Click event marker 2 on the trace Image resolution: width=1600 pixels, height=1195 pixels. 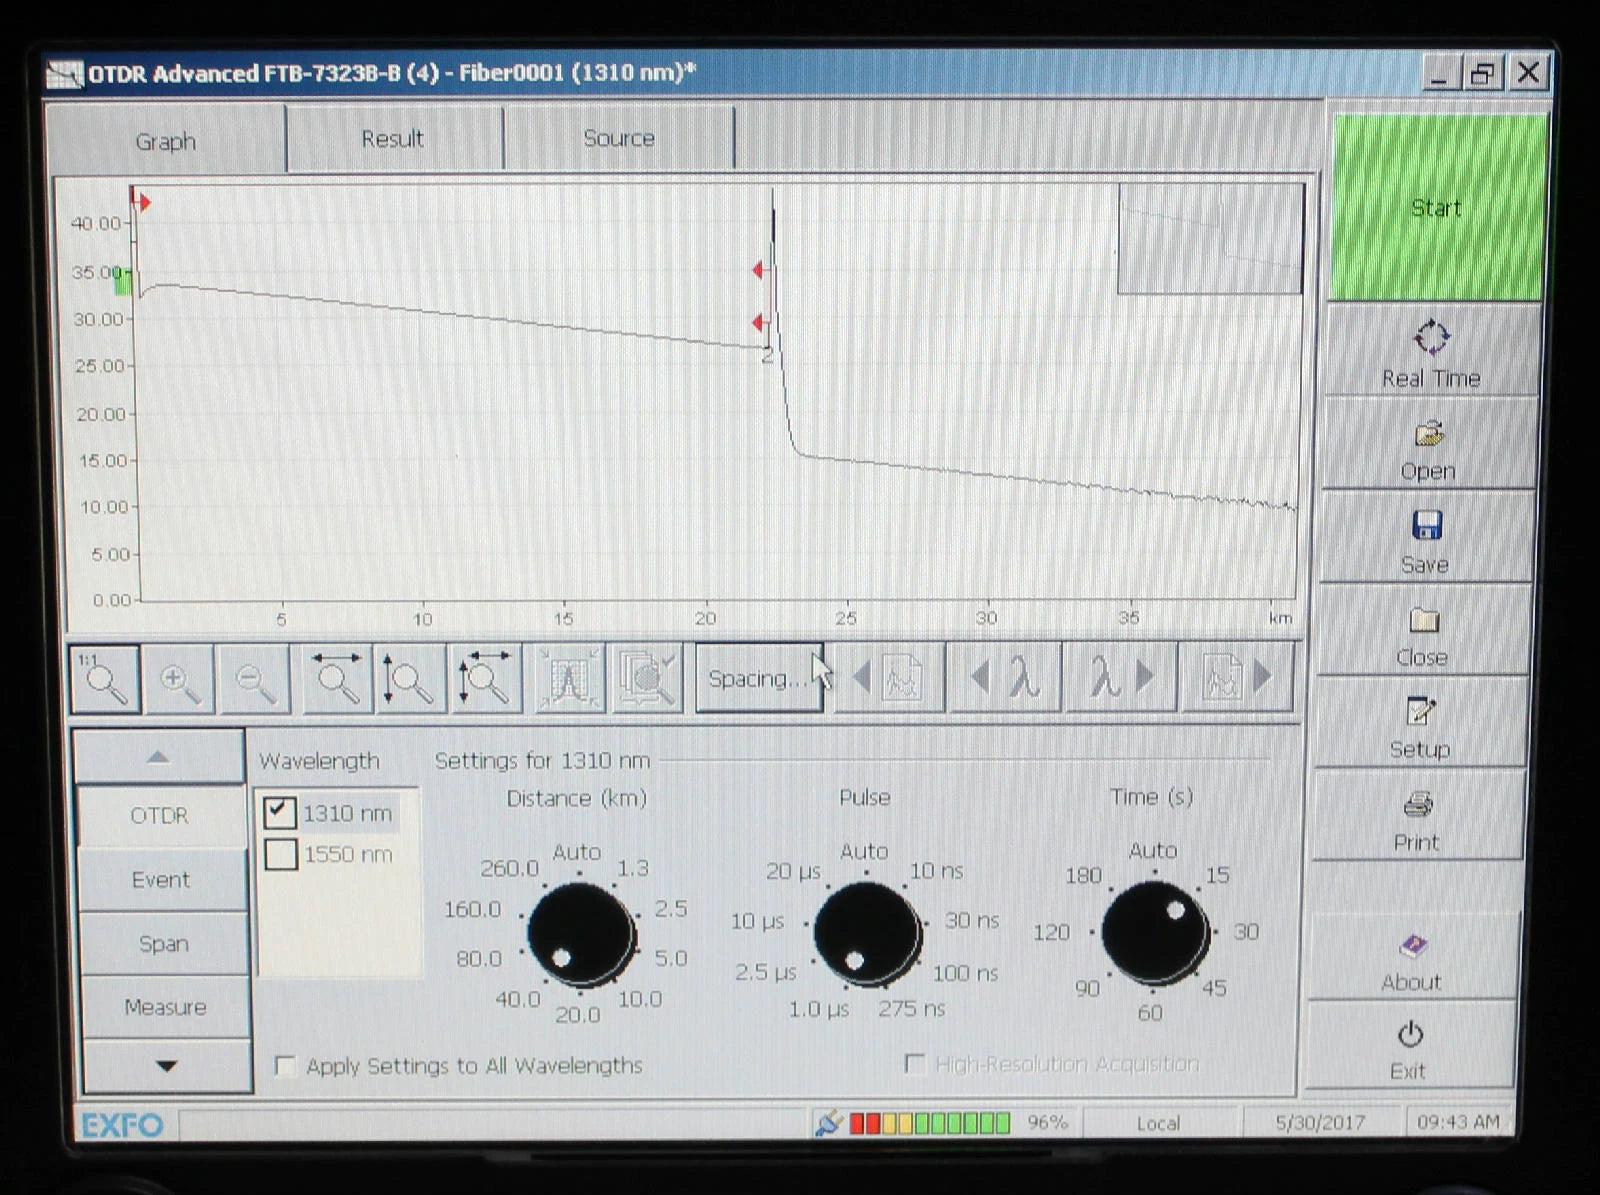(767, 356)
